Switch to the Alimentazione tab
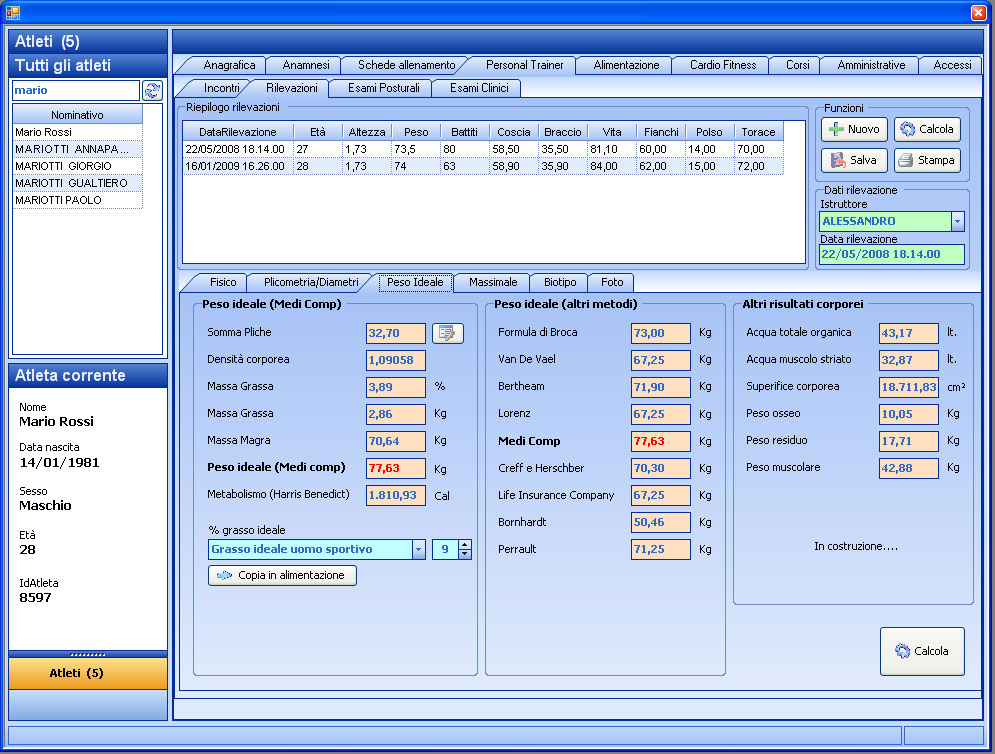995x754 pixels. point(626,65)
